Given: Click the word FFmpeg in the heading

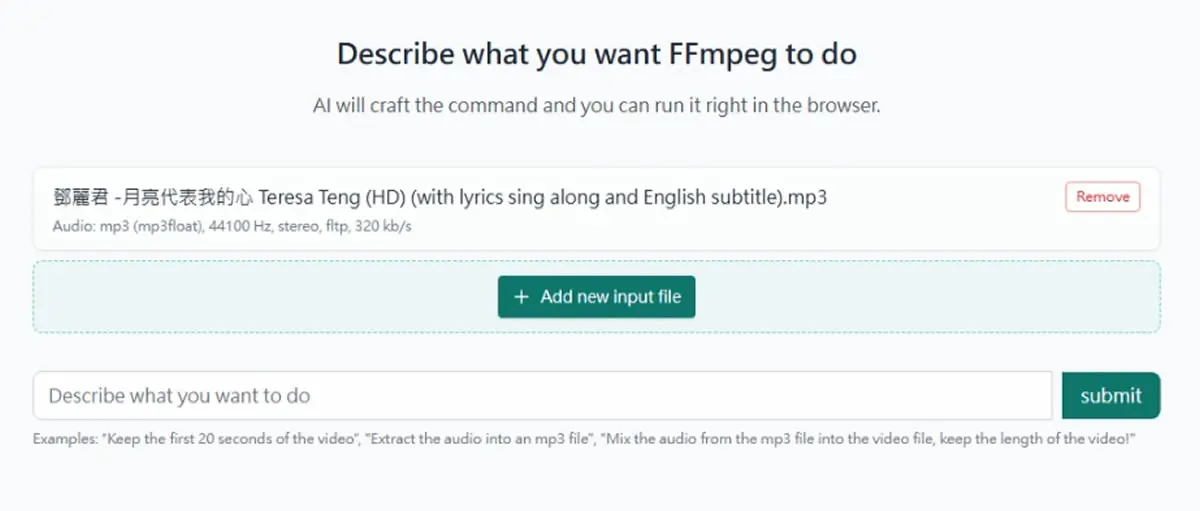Looking at the screenshot, I should point(714,53).
